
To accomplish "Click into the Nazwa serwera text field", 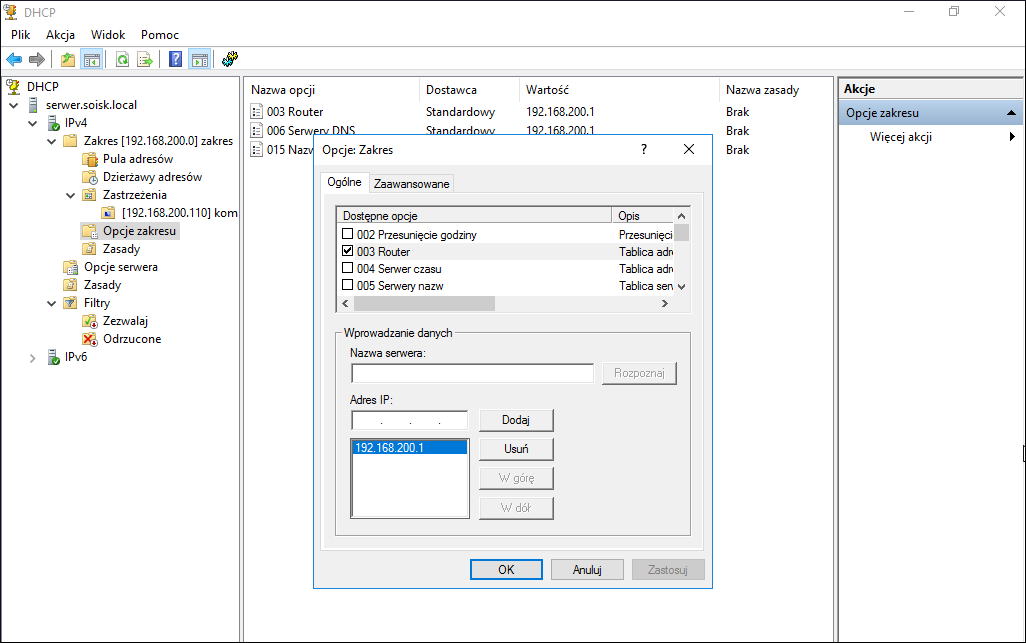I will 472,374.
